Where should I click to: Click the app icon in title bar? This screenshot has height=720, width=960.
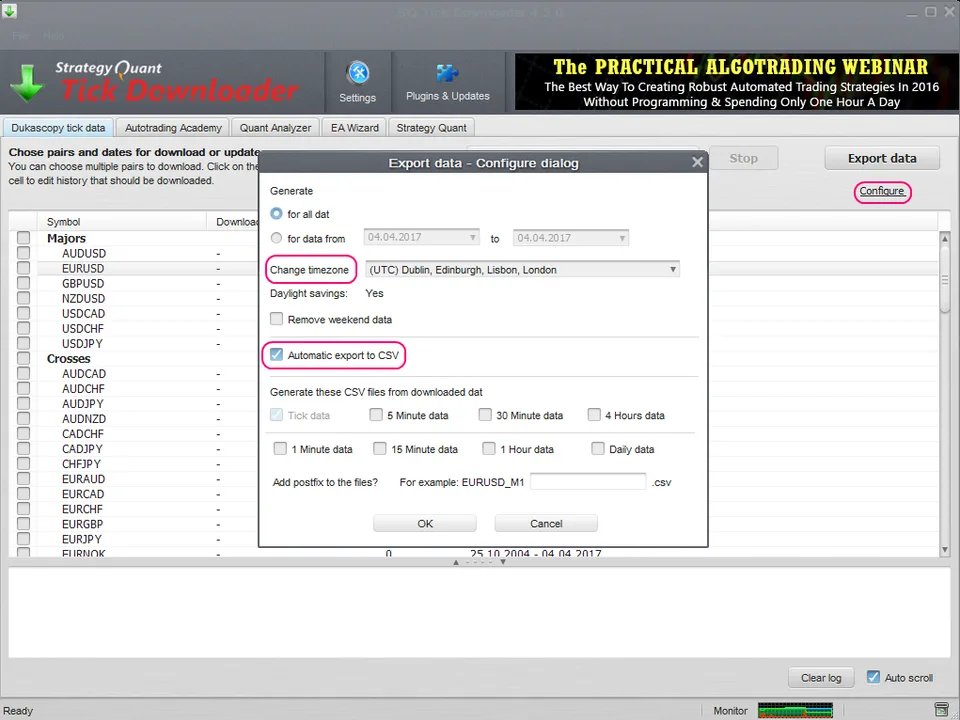point(9,10)
